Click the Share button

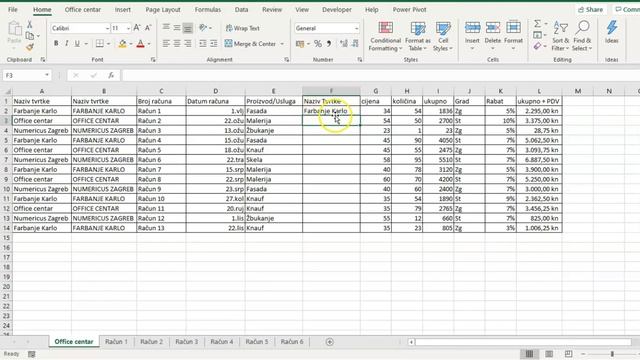point(591,9)
